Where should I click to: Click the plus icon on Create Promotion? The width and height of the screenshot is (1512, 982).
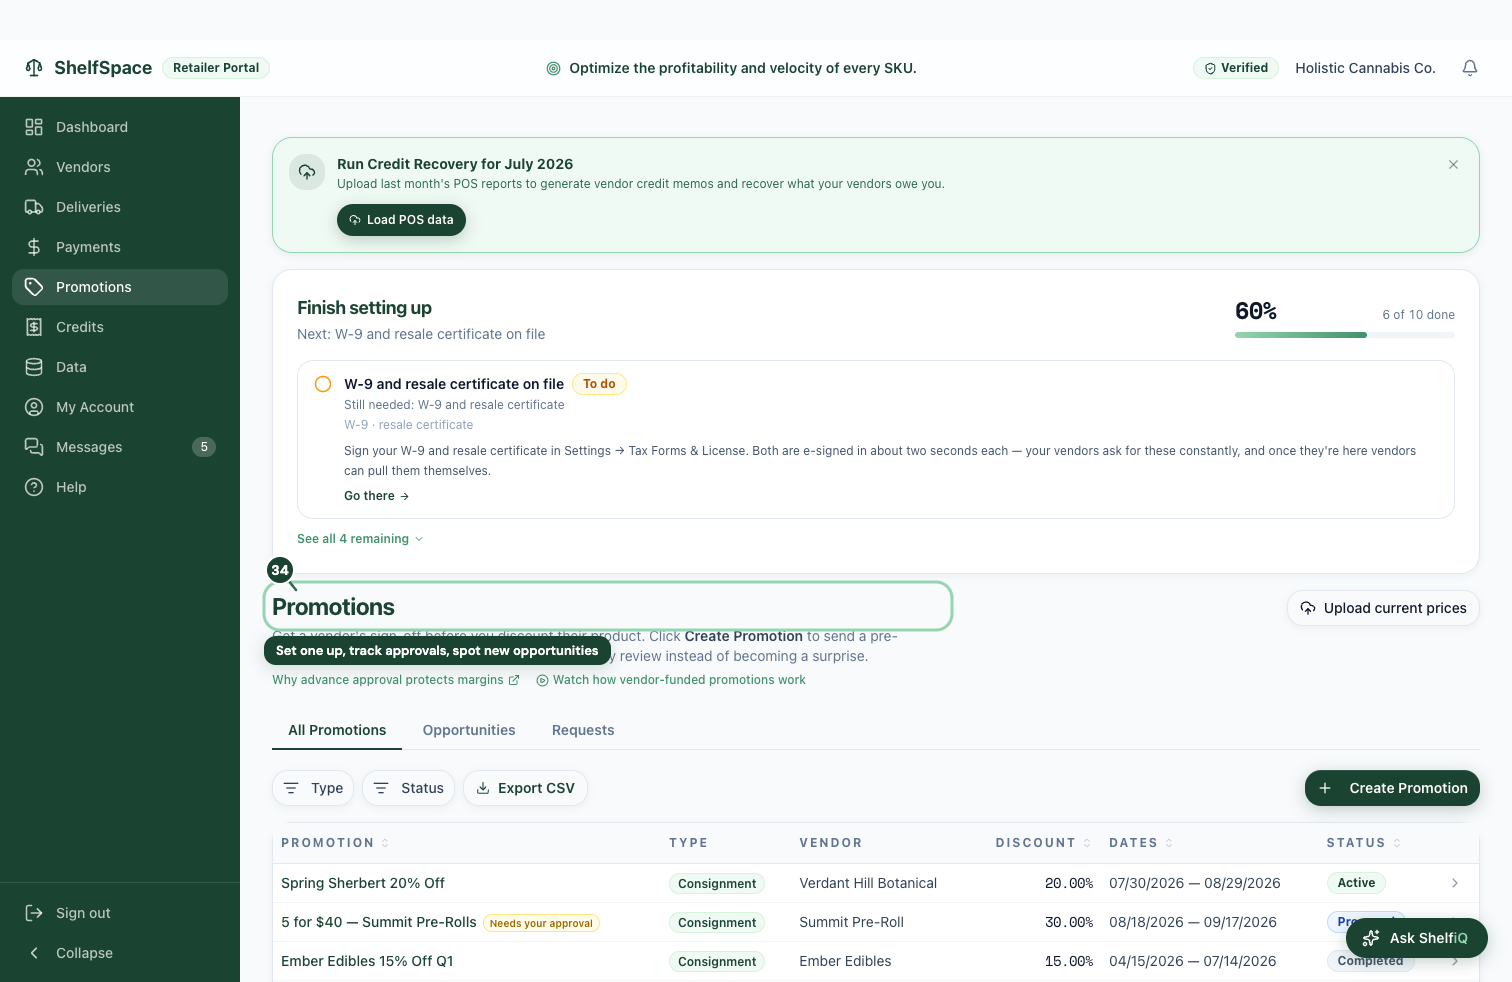pos(1325,788)
